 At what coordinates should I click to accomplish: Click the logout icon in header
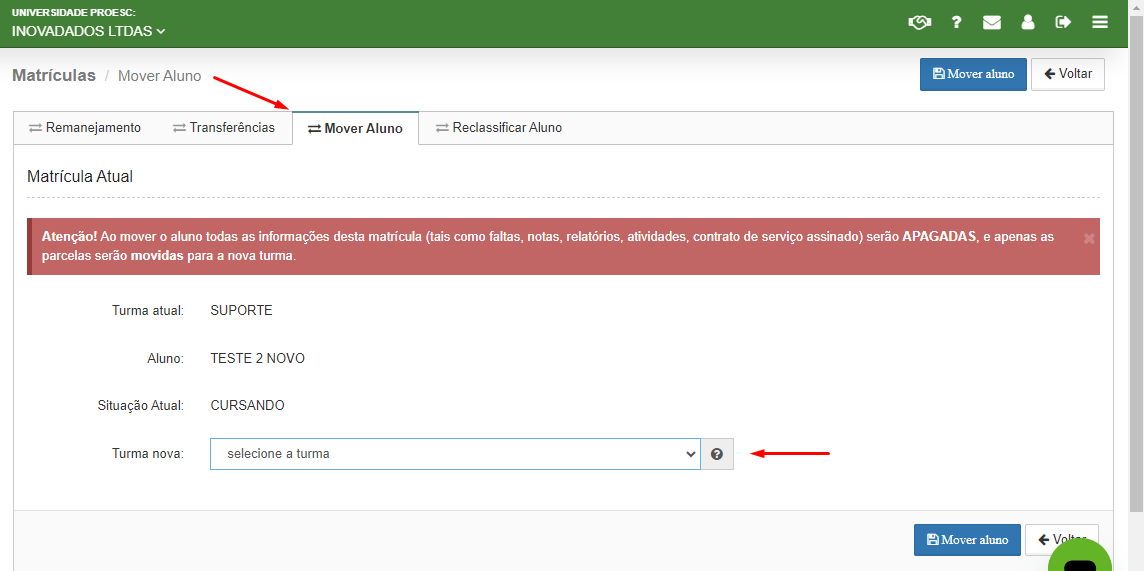pos(1063,23)
